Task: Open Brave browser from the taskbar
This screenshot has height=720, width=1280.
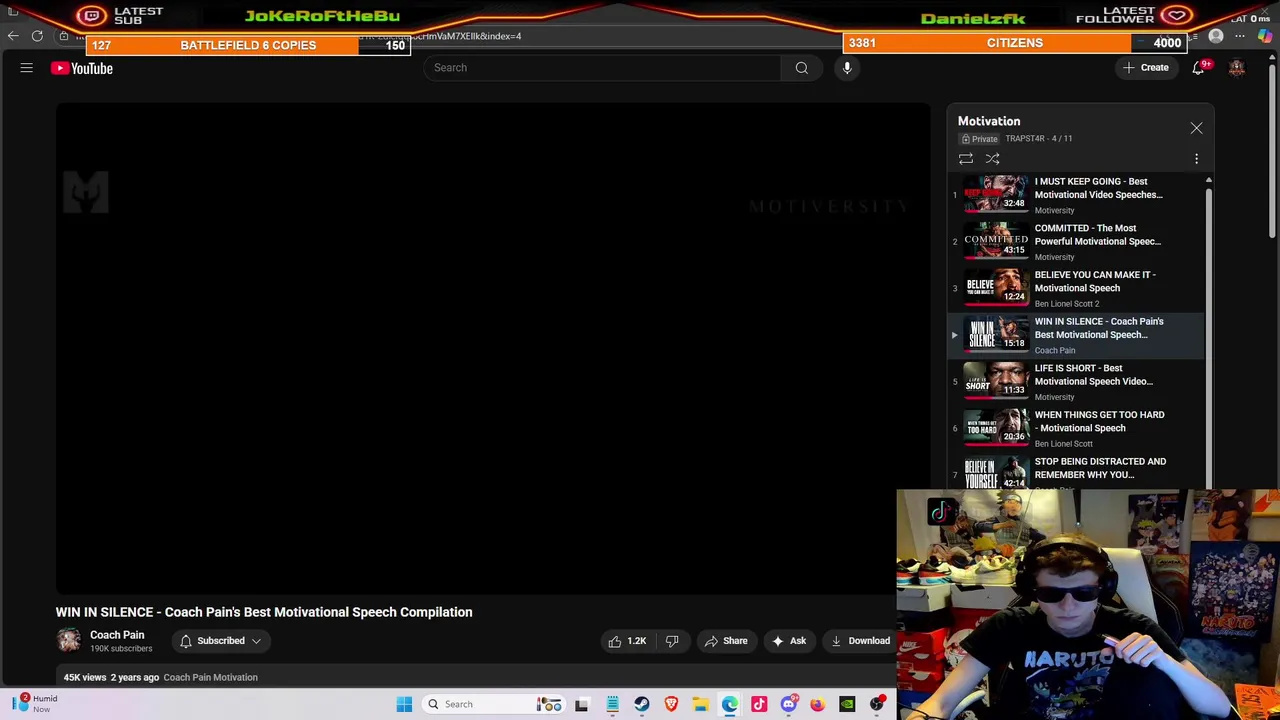Action: coord(671,704)
